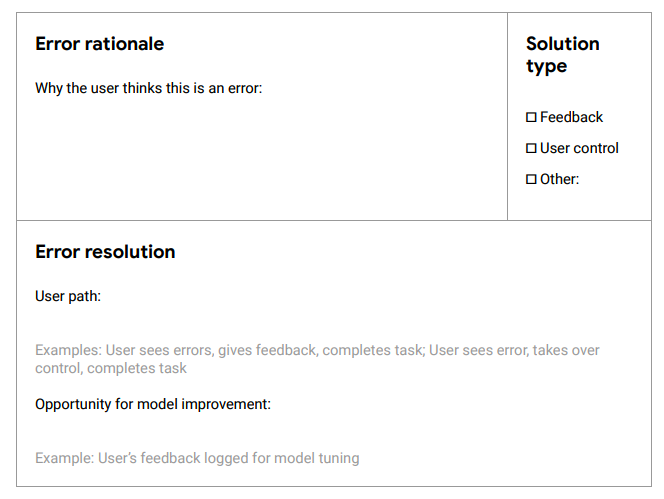Viewport: 664px width, 499px height.
Task: Click the User path: label
Action: (68, 296)
